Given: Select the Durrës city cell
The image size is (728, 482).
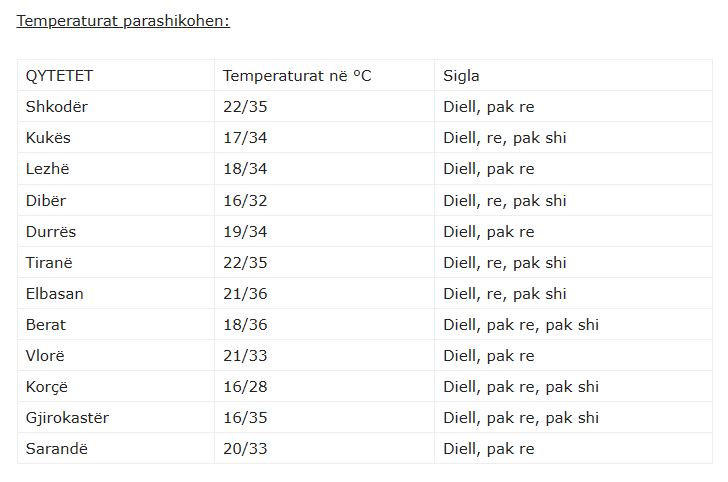Looking at the screenshot, I should point(51,231).
